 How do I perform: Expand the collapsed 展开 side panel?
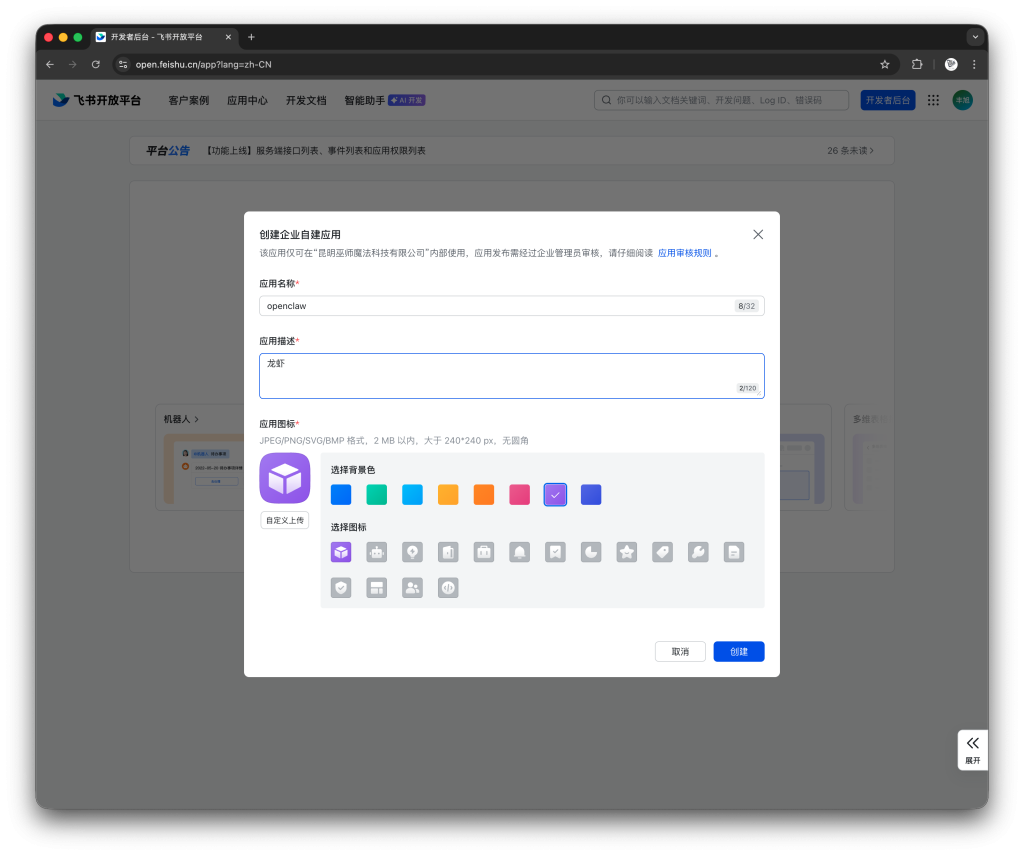click(x=972, y=749)
